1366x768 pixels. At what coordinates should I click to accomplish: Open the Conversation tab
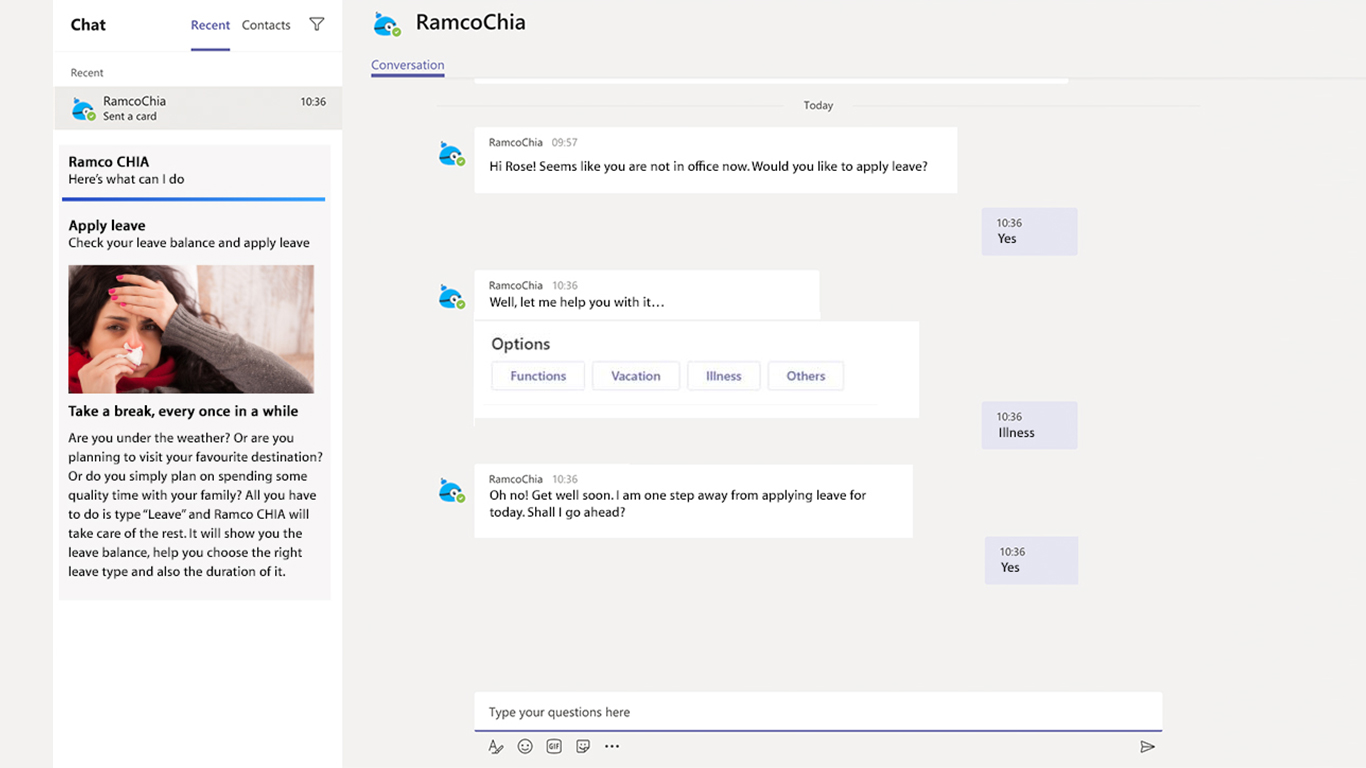pyautogui.click(x=407, y=65)
